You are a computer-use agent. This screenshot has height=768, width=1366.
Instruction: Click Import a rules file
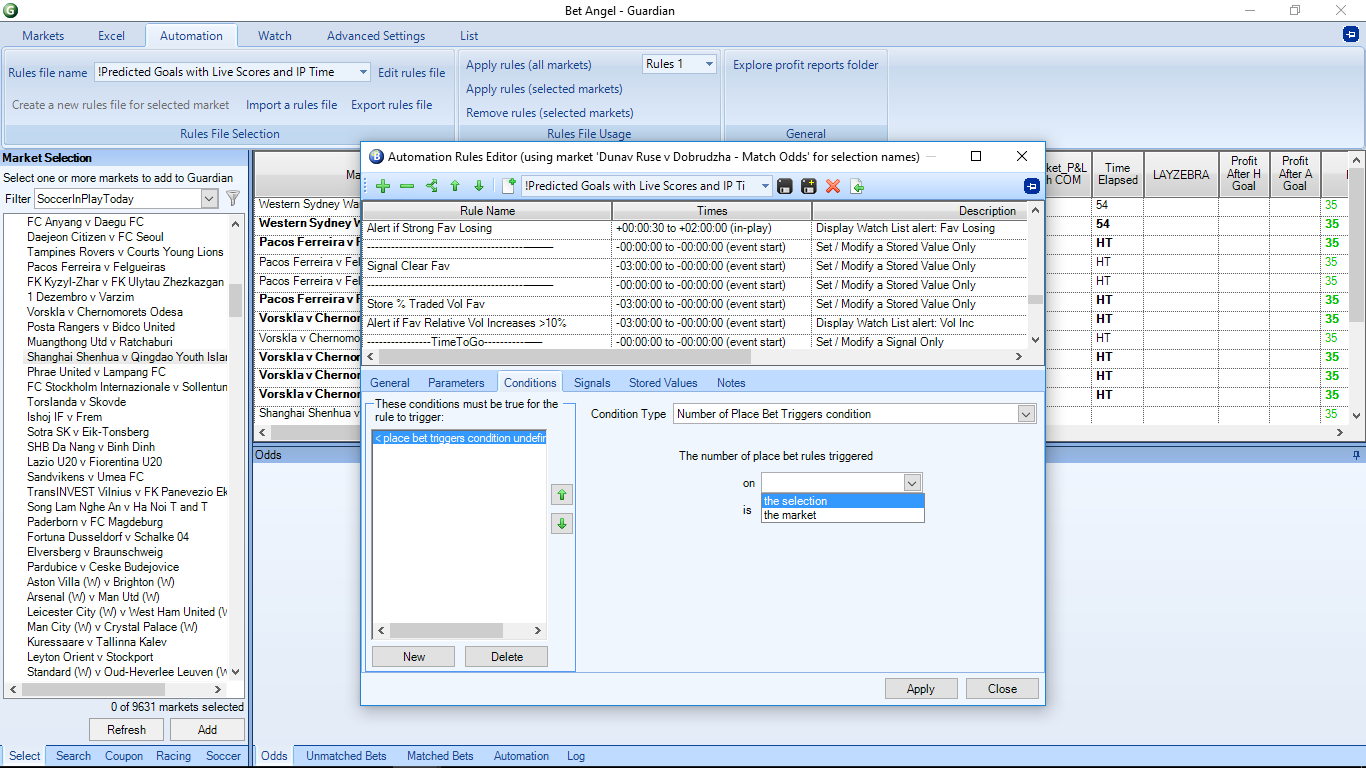(291, 105)
